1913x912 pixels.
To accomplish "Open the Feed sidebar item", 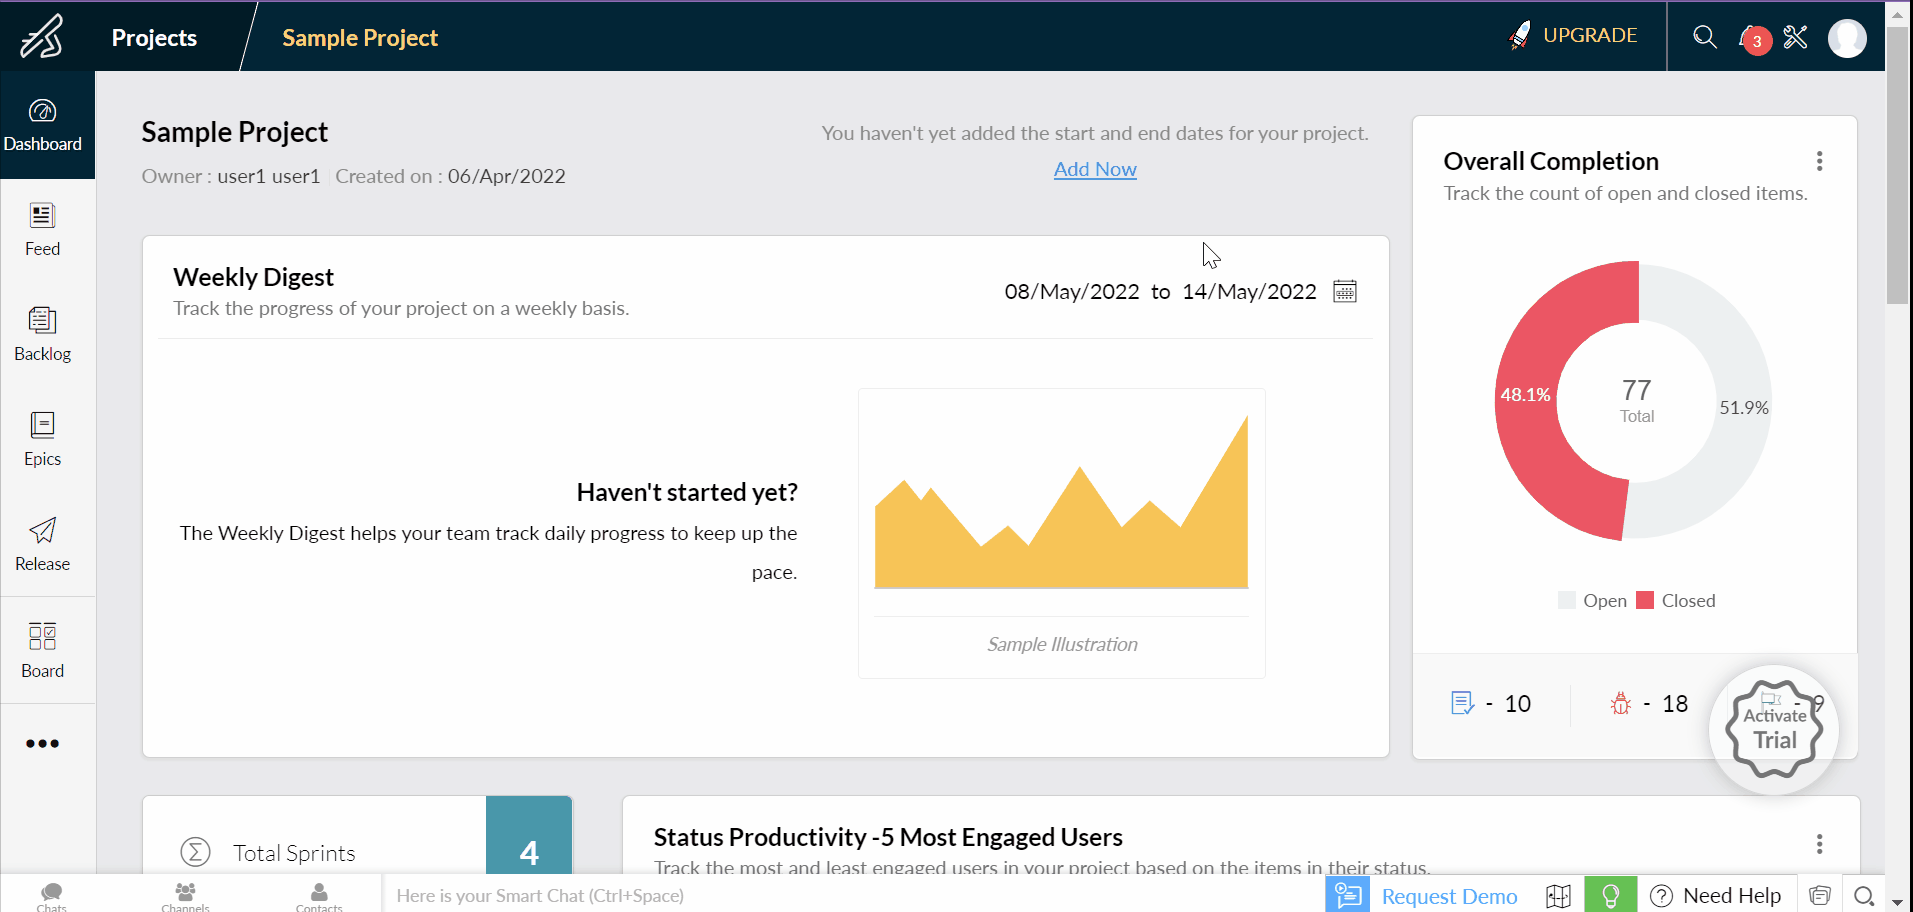I will click(43, 230).
